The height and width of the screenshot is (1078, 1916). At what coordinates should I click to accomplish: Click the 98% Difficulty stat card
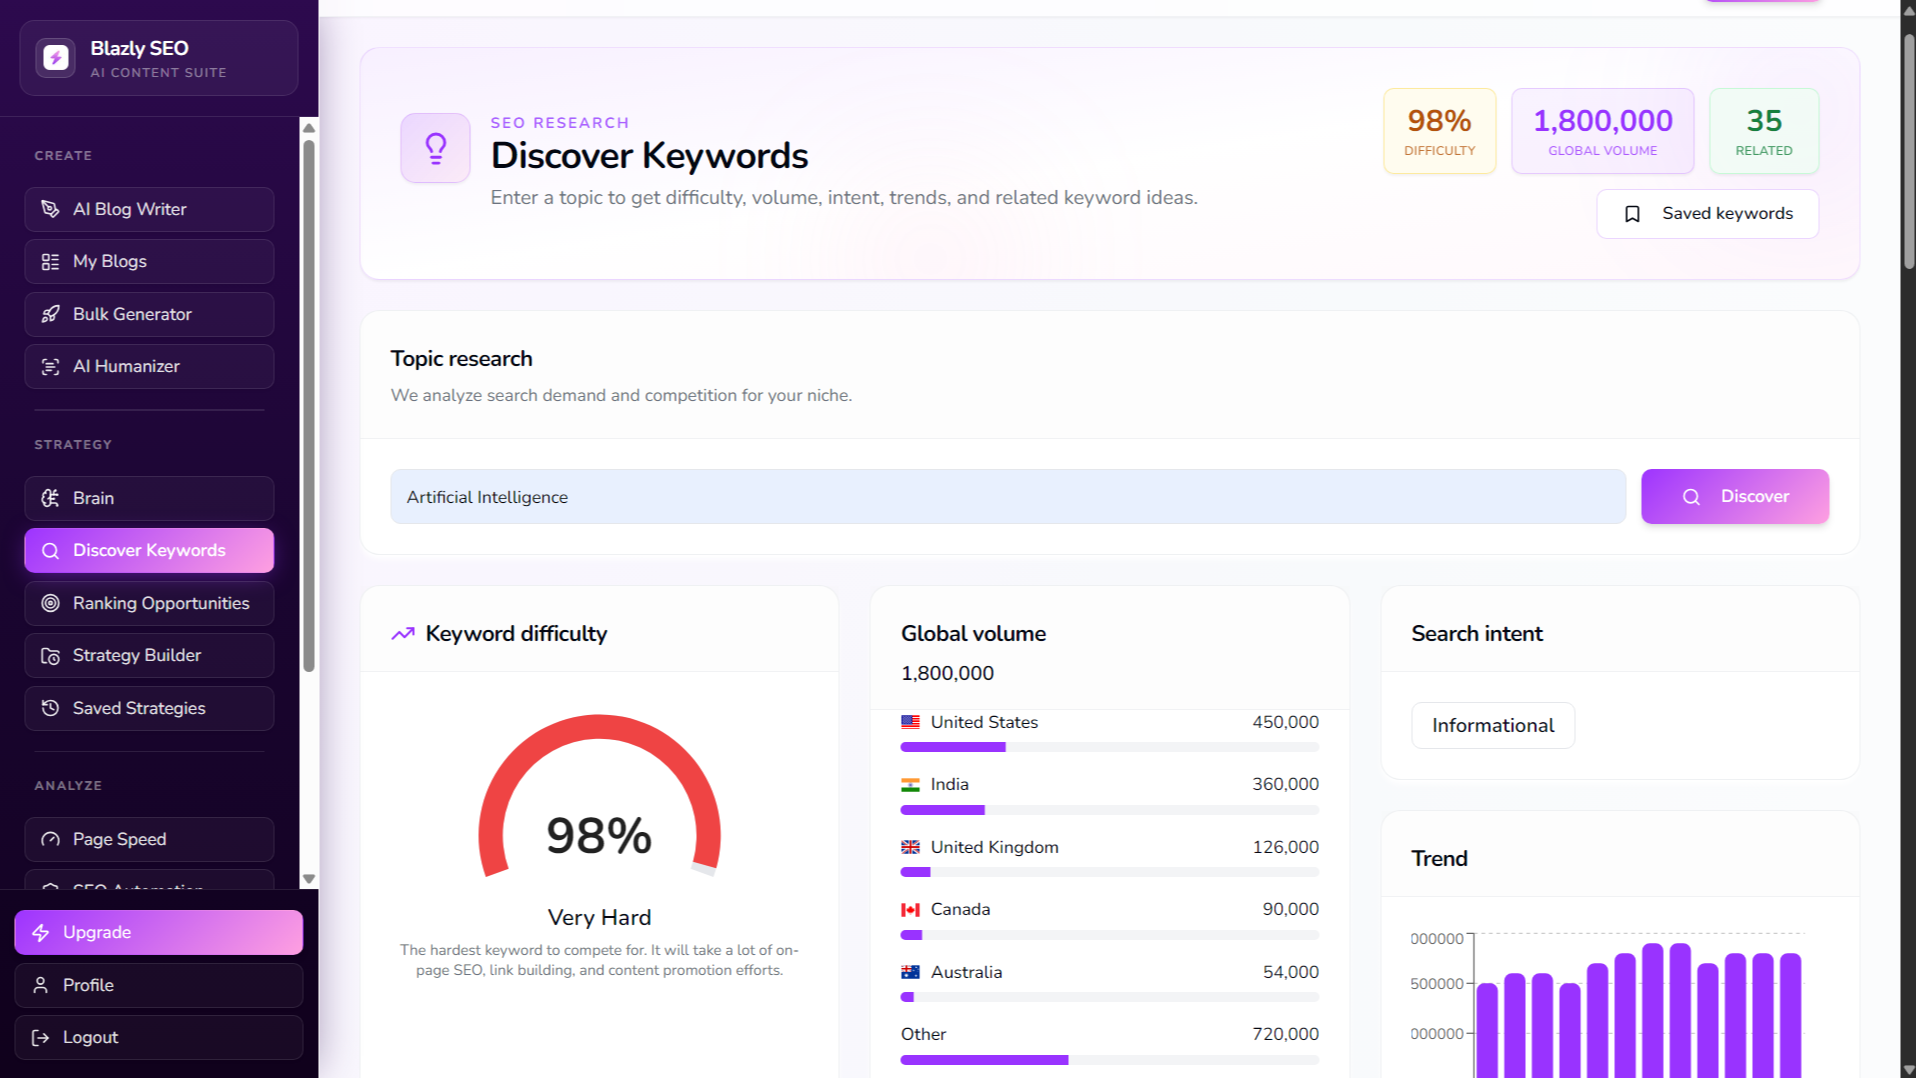(x=1439, y=131)
